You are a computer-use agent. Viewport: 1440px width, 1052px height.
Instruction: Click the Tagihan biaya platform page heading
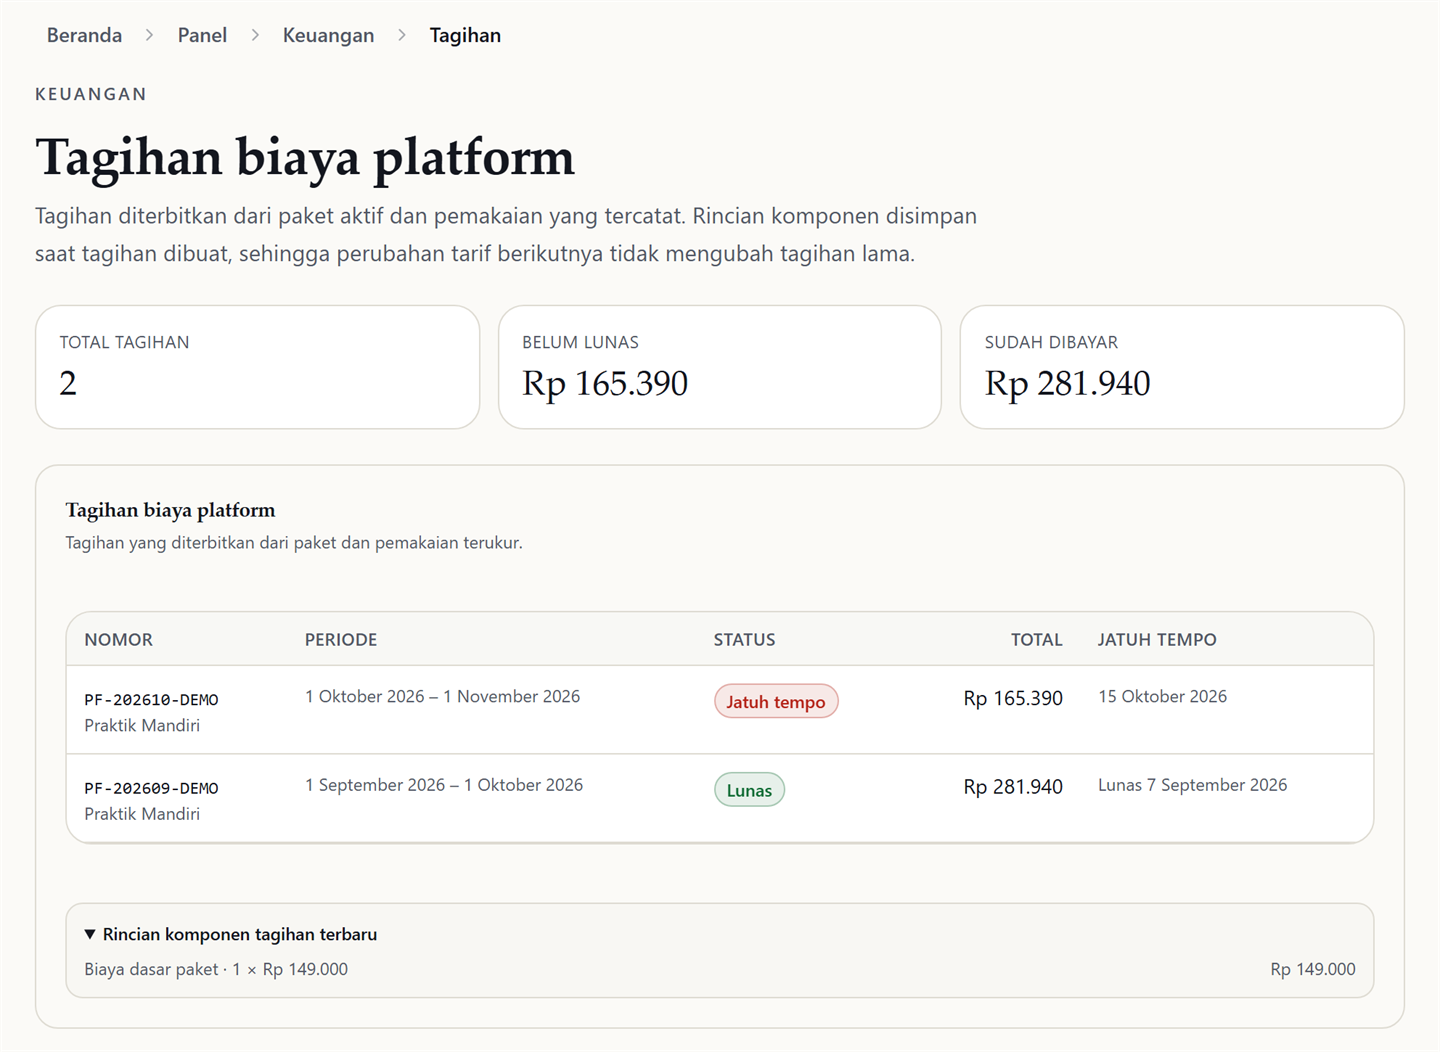pyautogui.click(x=305, y=158)
